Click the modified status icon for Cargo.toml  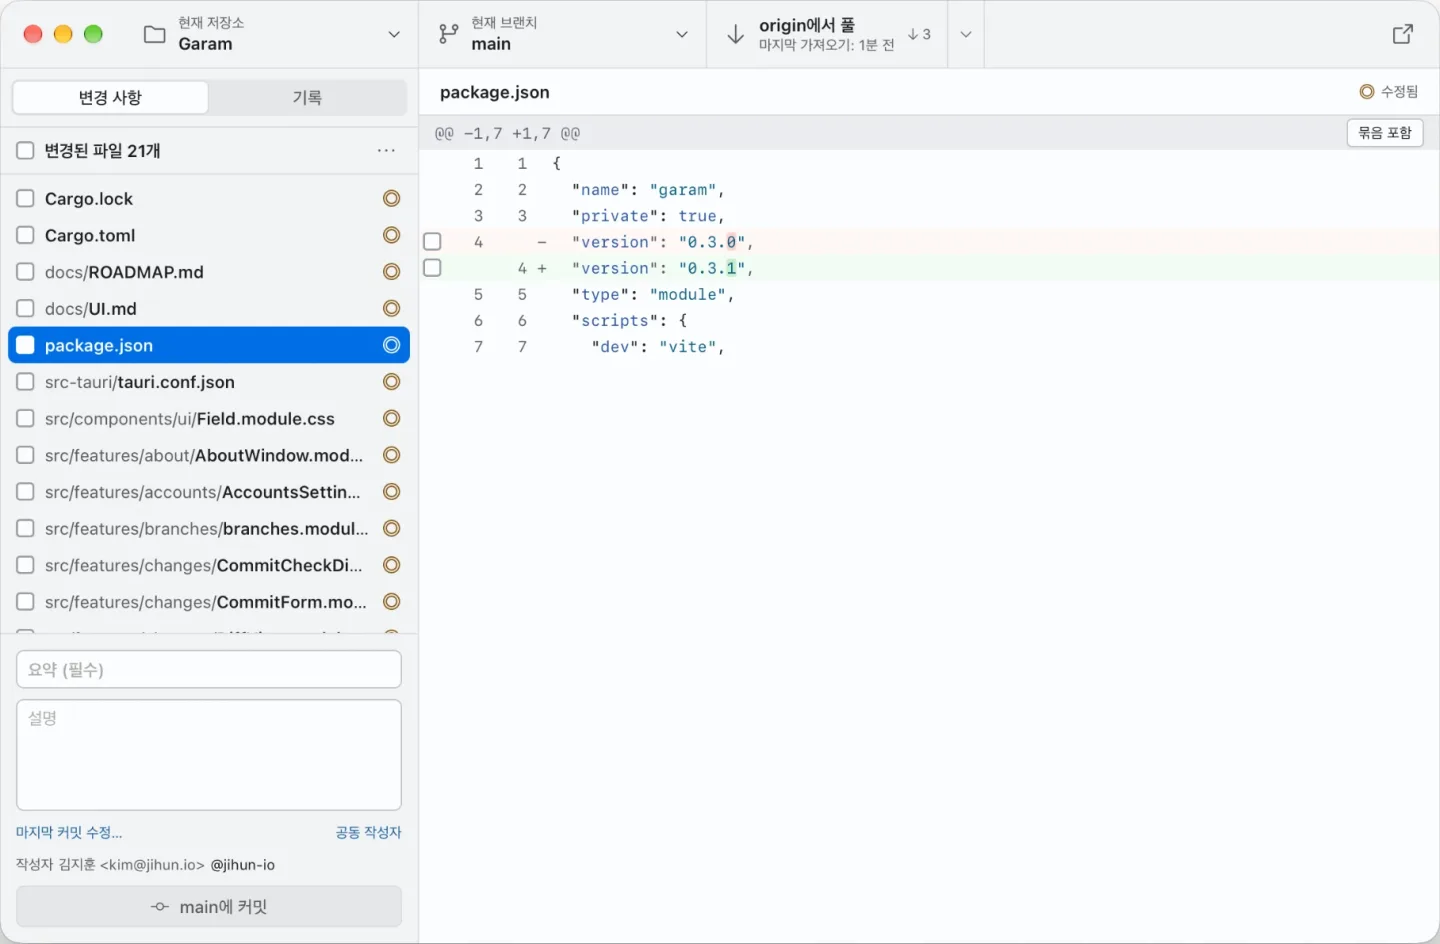click(x=392, y=235)
